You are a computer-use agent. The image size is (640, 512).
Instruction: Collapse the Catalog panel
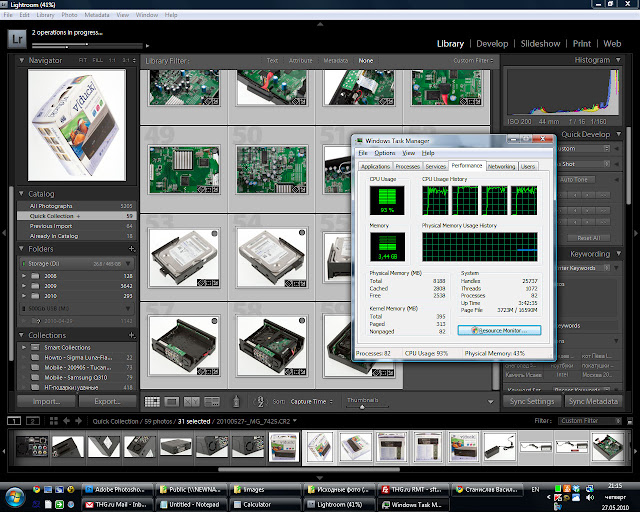click(x=21, y=194)
